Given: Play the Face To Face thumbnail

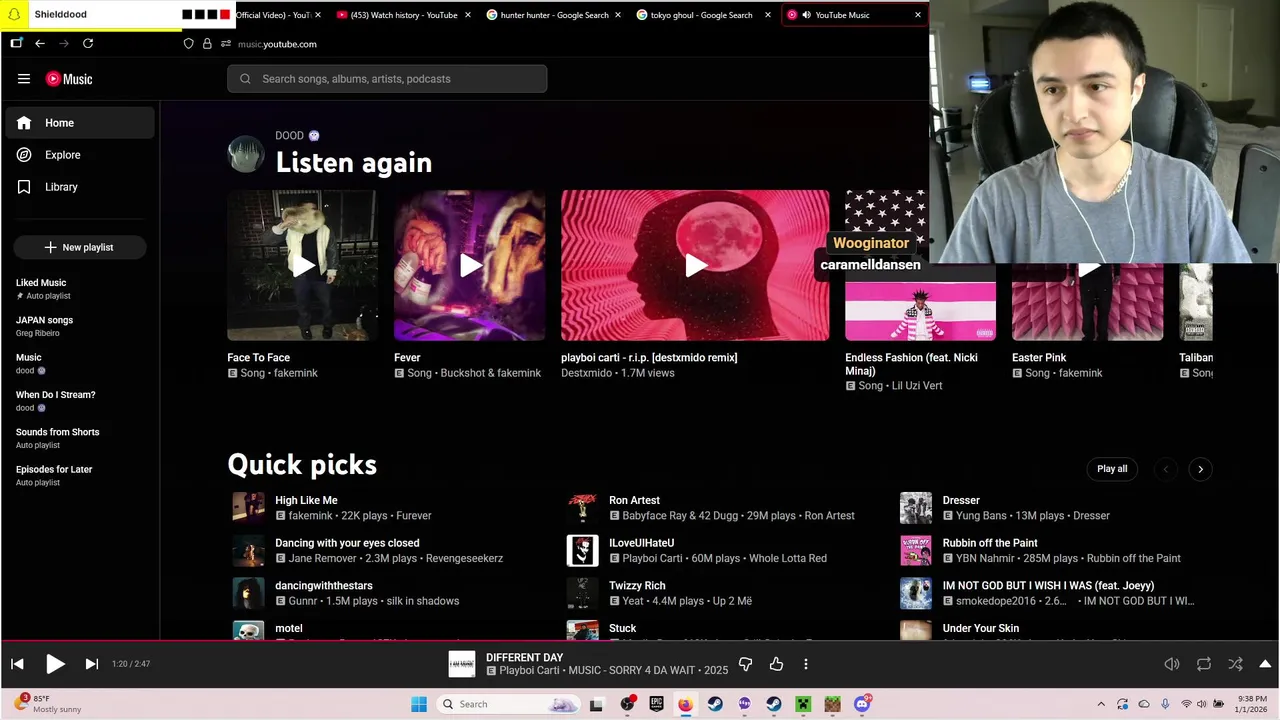Looking at the screenshot, I should click(x=303, y=265).
